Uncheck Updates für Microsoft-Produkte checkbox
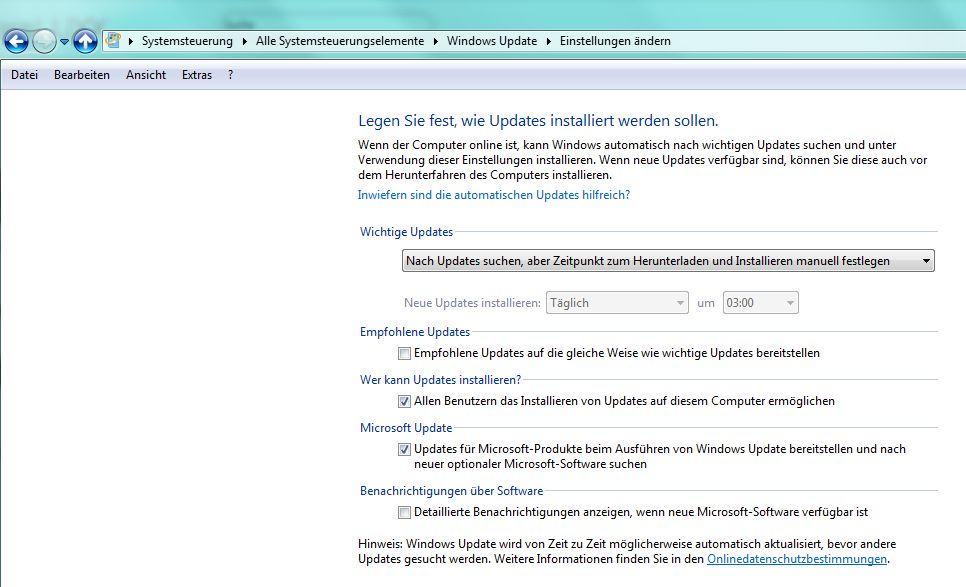966x587 pixels. point(404,450)
